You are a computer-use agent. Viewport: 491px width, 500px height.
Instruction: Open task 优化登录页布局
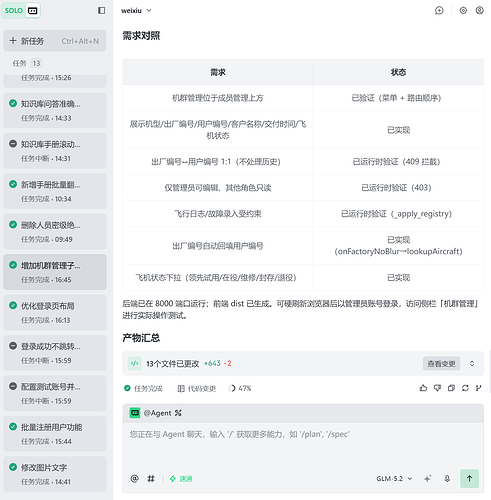[x=55, y=312]
